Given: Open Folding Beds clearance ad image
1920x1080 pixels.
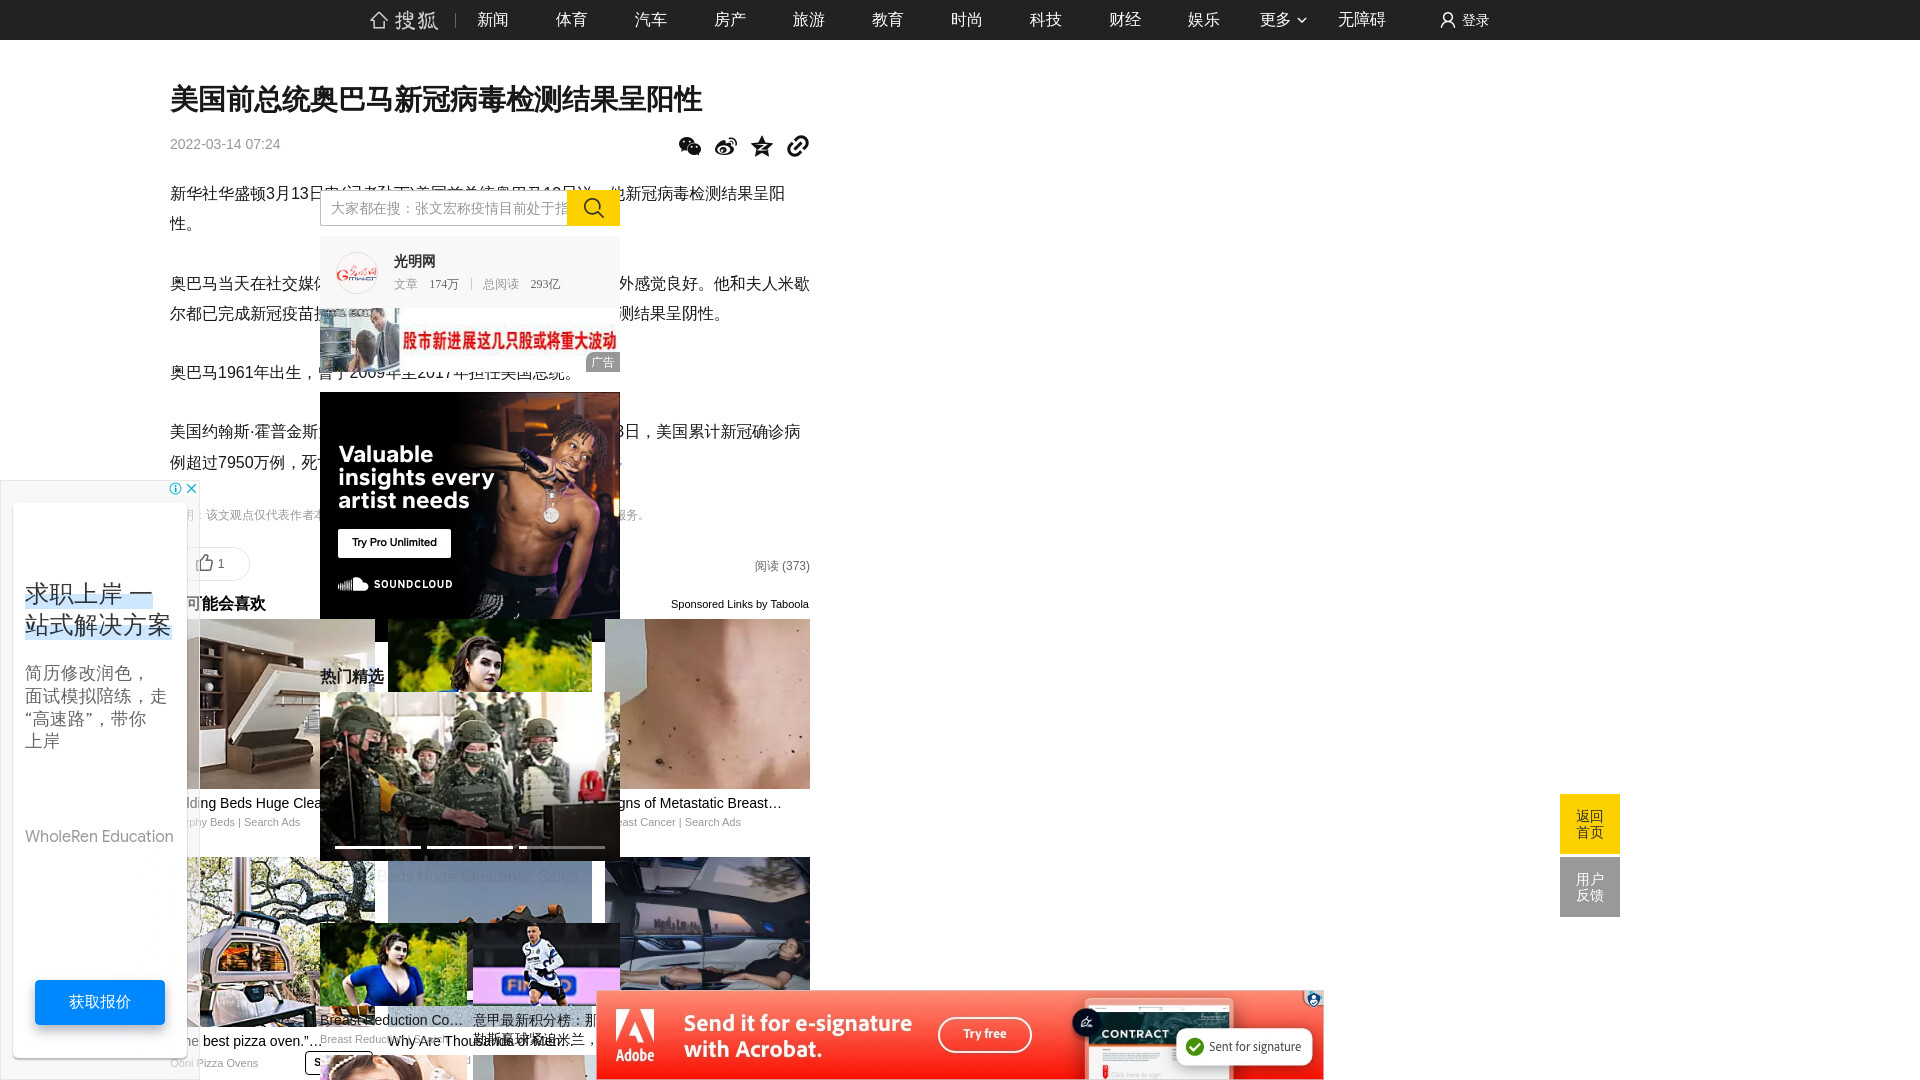Looking at the screenshot, I should (x=260, y=704).
